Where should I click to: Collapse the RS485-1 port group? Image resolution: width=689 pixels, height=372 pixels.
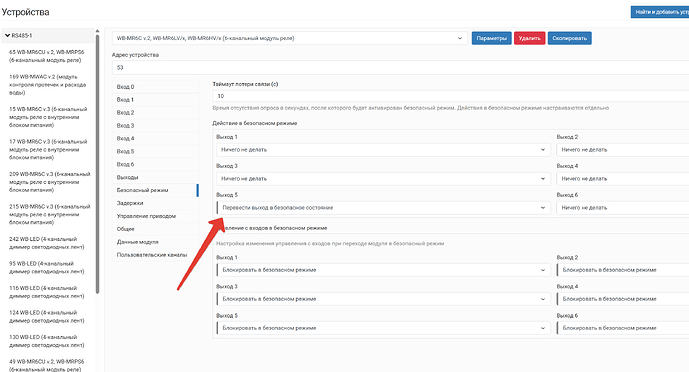pyautogui.click(x=47, y=36)
